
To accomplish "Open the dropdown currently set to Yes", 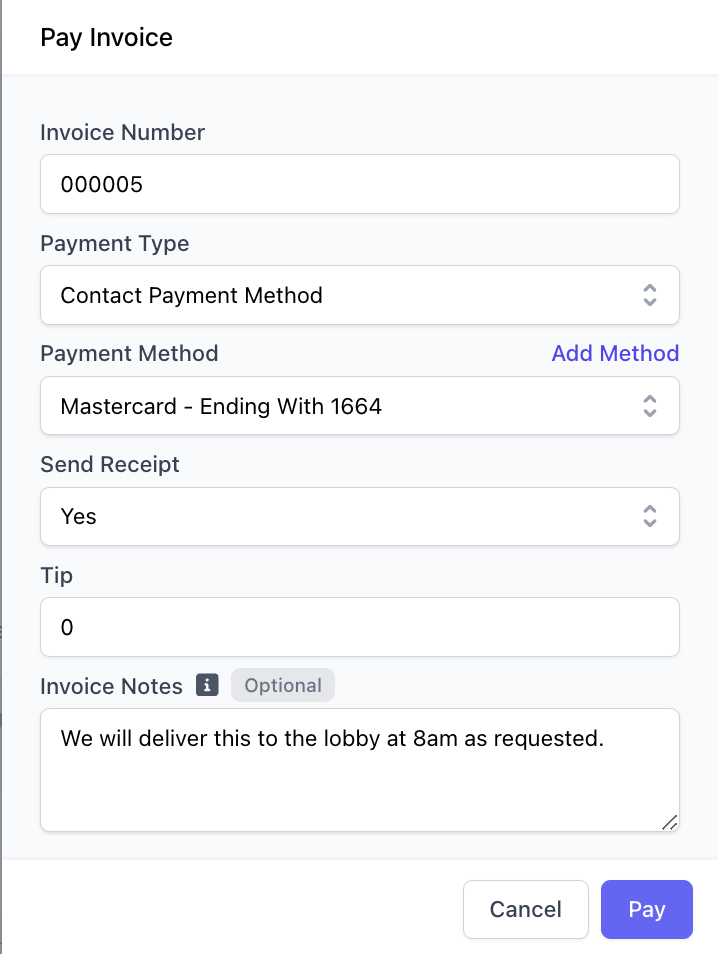I will tap(360, 517).
